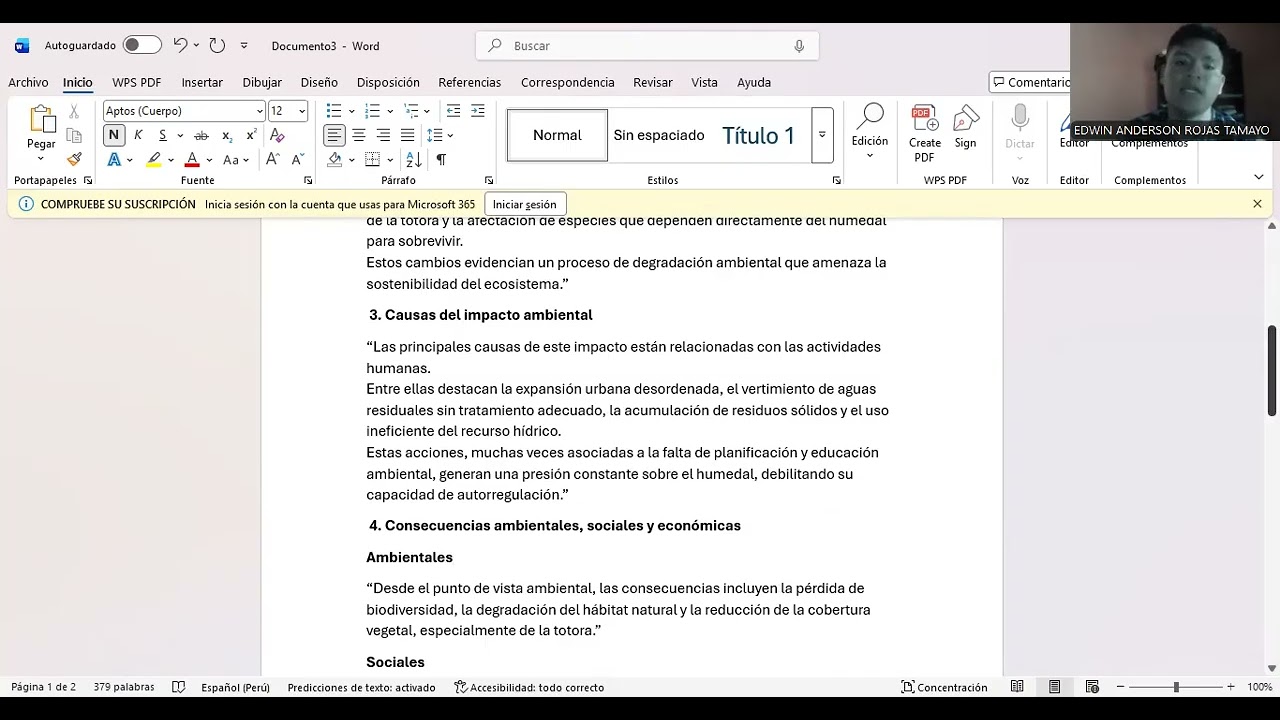Screen dimensions: 1280x720
Task: Click the Undo arrow in the title bar
Action: 180,45
